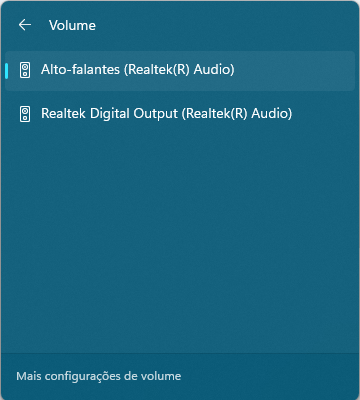Select Realtek Digital Output (Realtek(R) Audio) device
Viewport: 360px width, 400px height.
[x=180, y=114]
